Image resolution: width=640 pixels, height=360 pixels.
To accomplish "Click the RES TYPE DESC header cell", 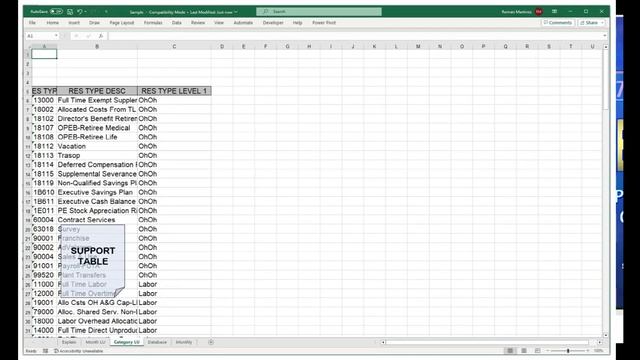I will [97, 91].
